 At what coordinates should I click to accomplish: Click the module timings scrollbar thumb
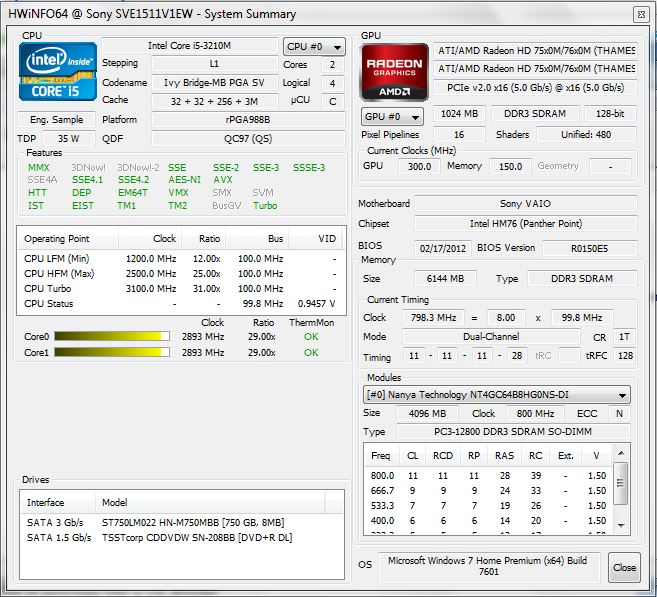click(621, 483)
